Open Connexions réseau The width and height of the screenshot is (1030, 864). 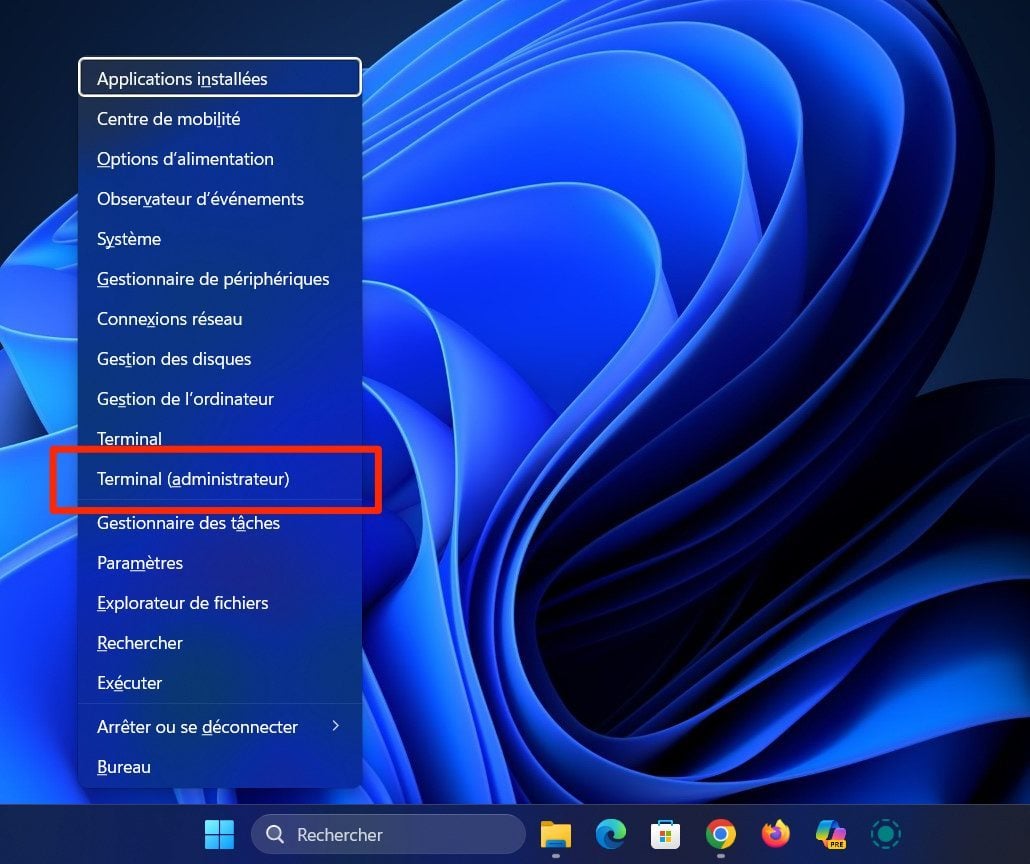[219, 319]
